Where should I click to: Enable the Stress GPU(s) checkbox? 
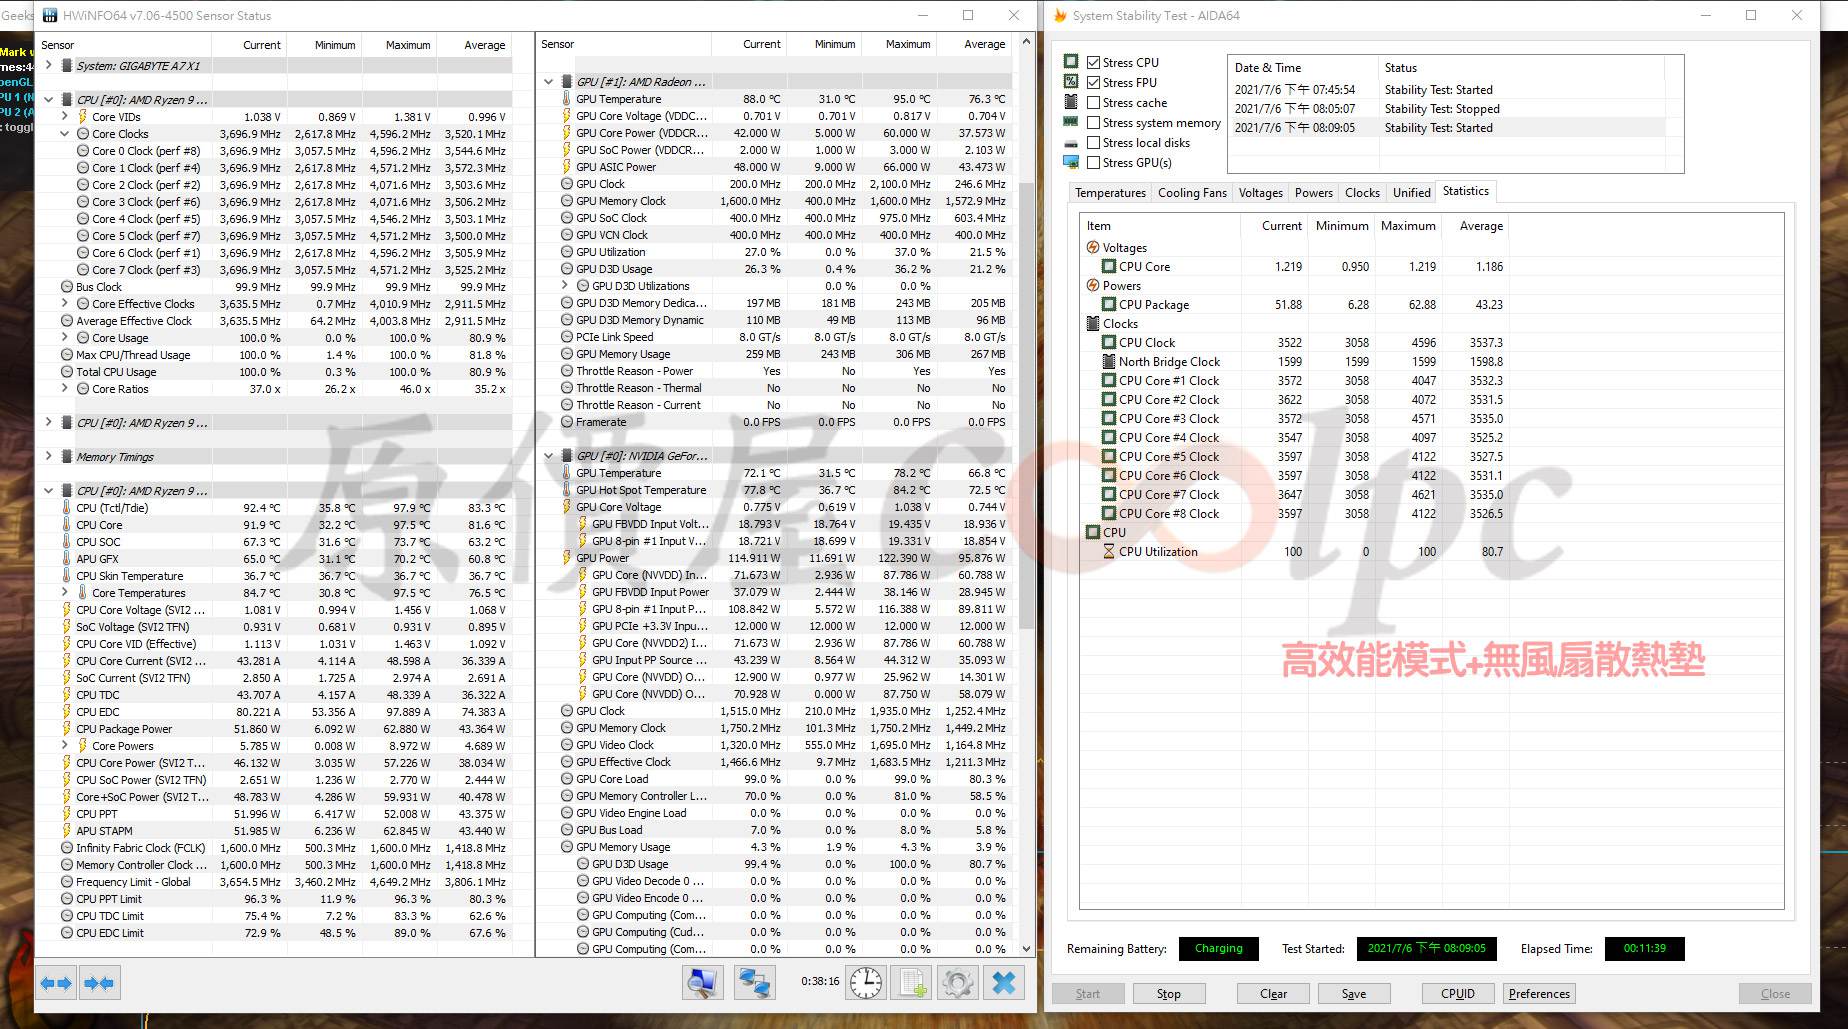click(1093, 162)
